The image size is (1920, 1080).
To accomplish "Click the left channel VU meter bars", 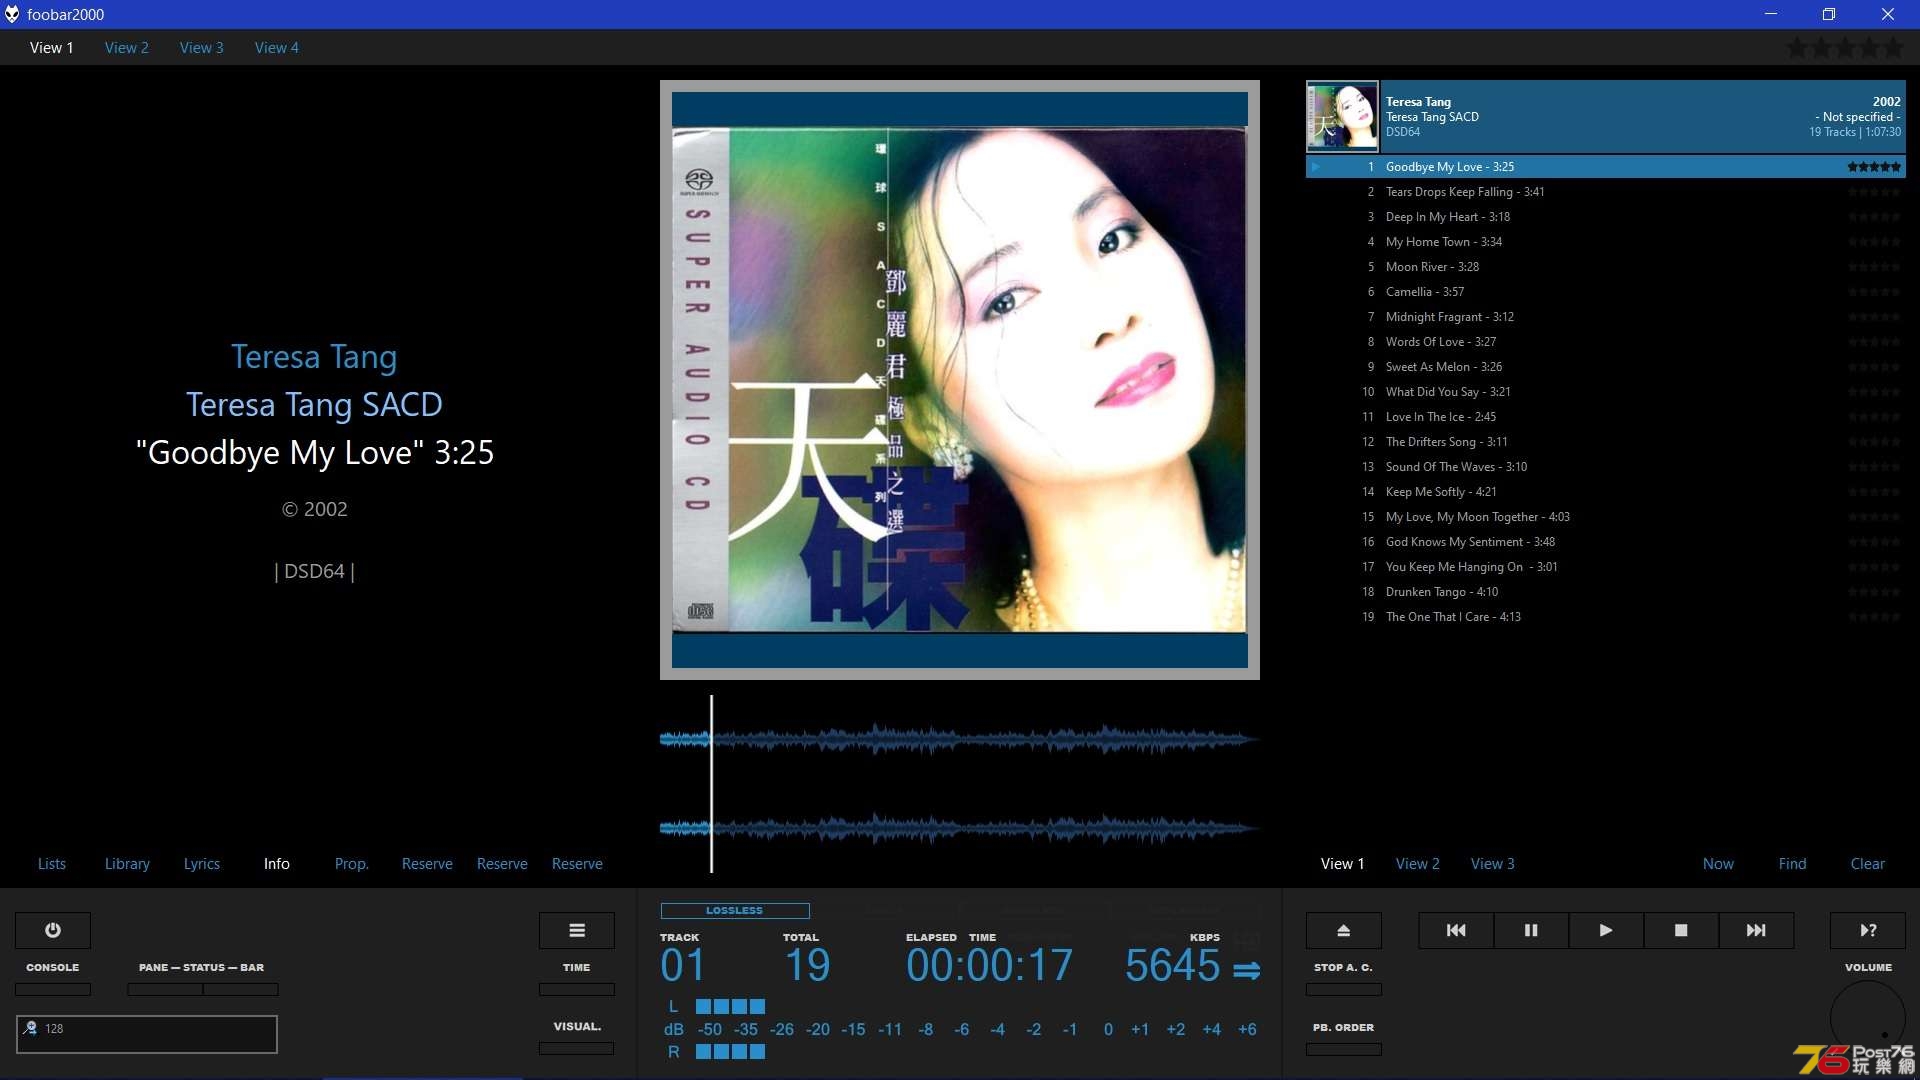I will [x=731, y=1006].
